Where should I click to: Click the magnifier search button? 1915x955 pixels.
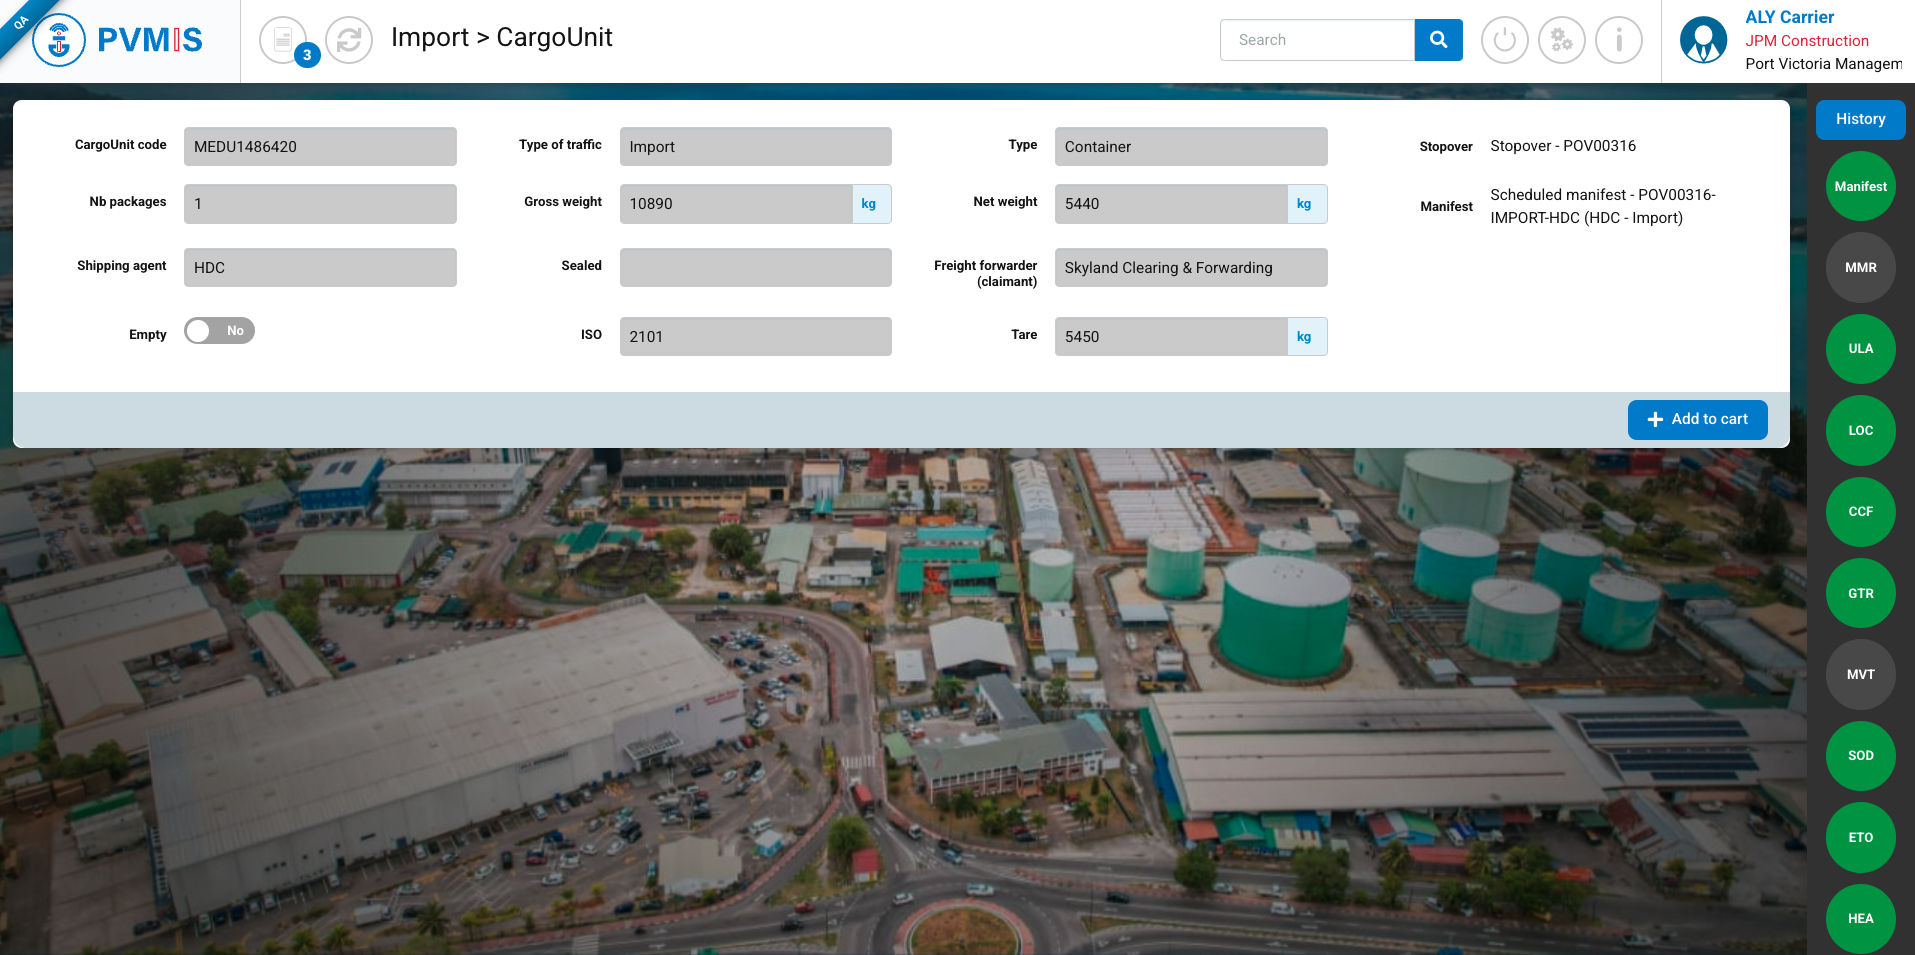[x=1438, y=40]
